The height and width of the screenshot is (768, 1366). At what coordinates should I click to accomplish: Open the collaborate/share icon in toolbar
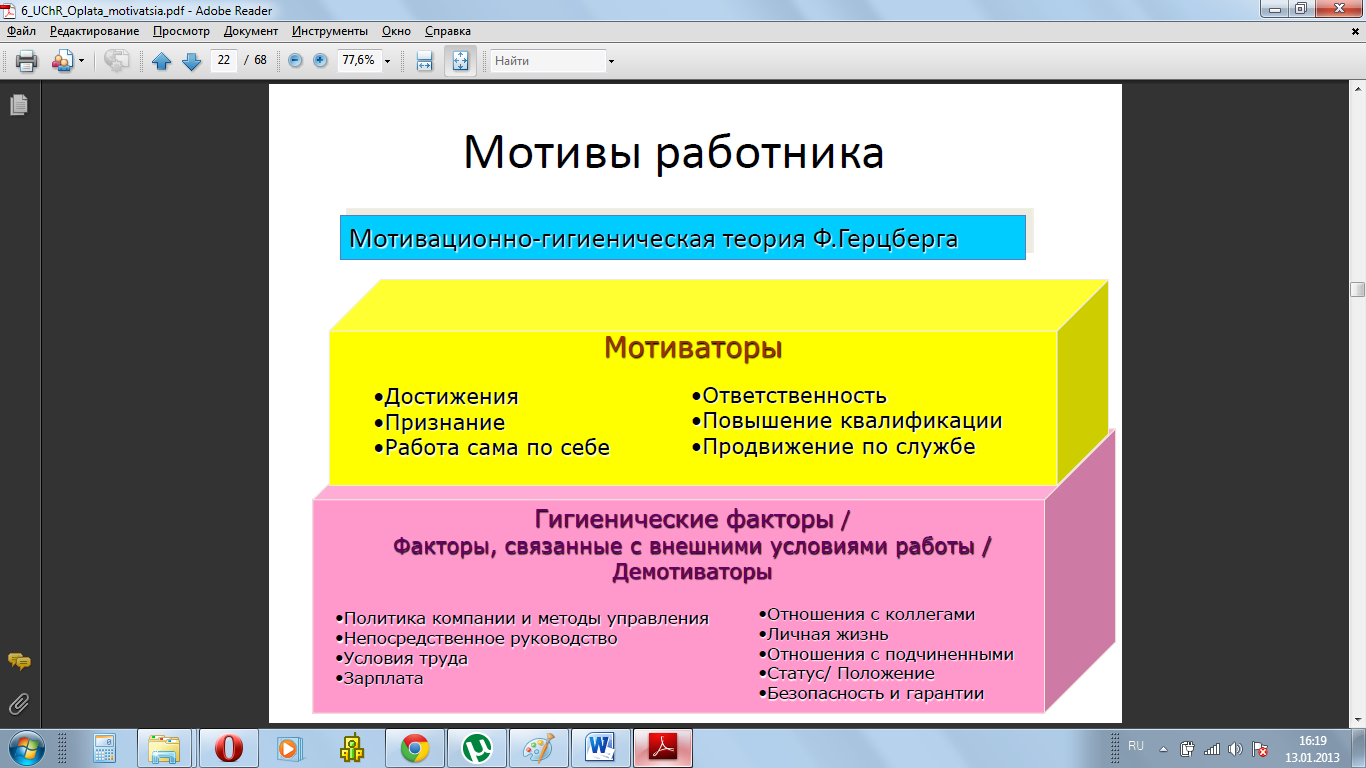tap(62, 61)
